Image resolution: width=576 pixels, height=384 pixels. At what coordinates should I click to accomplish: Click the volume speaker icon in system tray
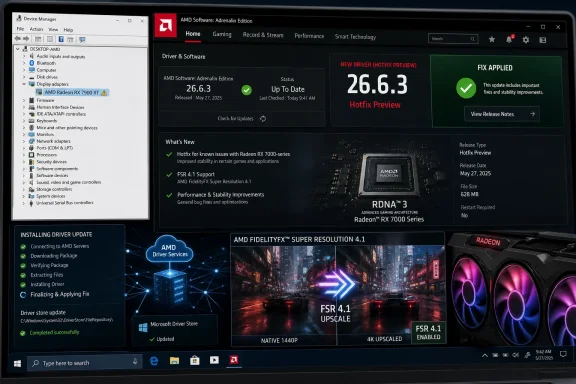click(516, 355)
